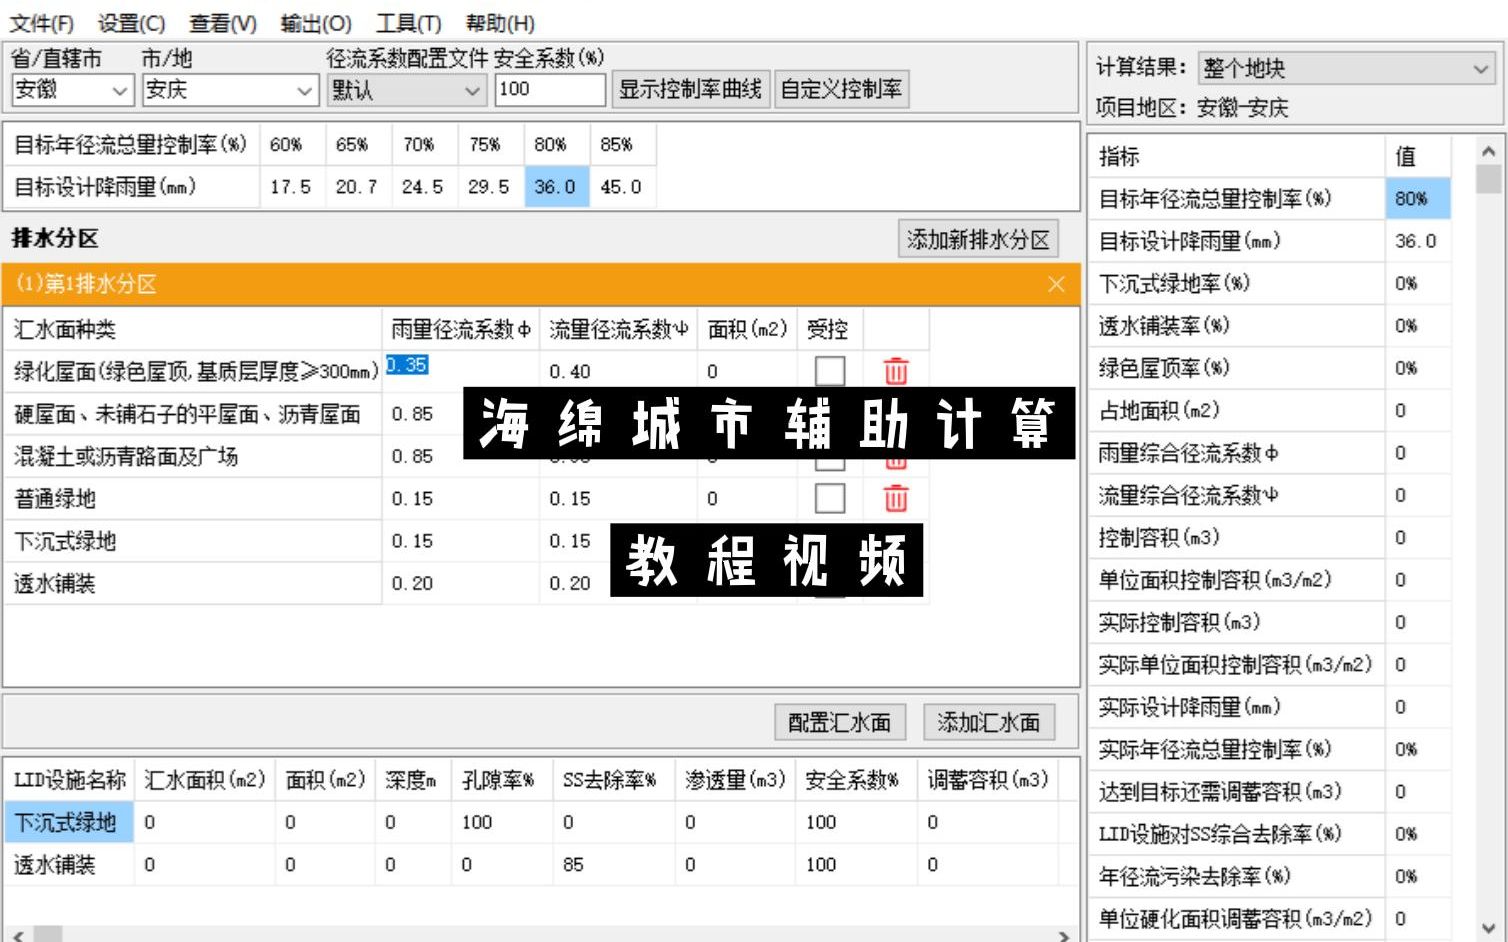Tick the 受控 checkbox for the 普通绿地 row
The image size is (1508, 942).
830,498
